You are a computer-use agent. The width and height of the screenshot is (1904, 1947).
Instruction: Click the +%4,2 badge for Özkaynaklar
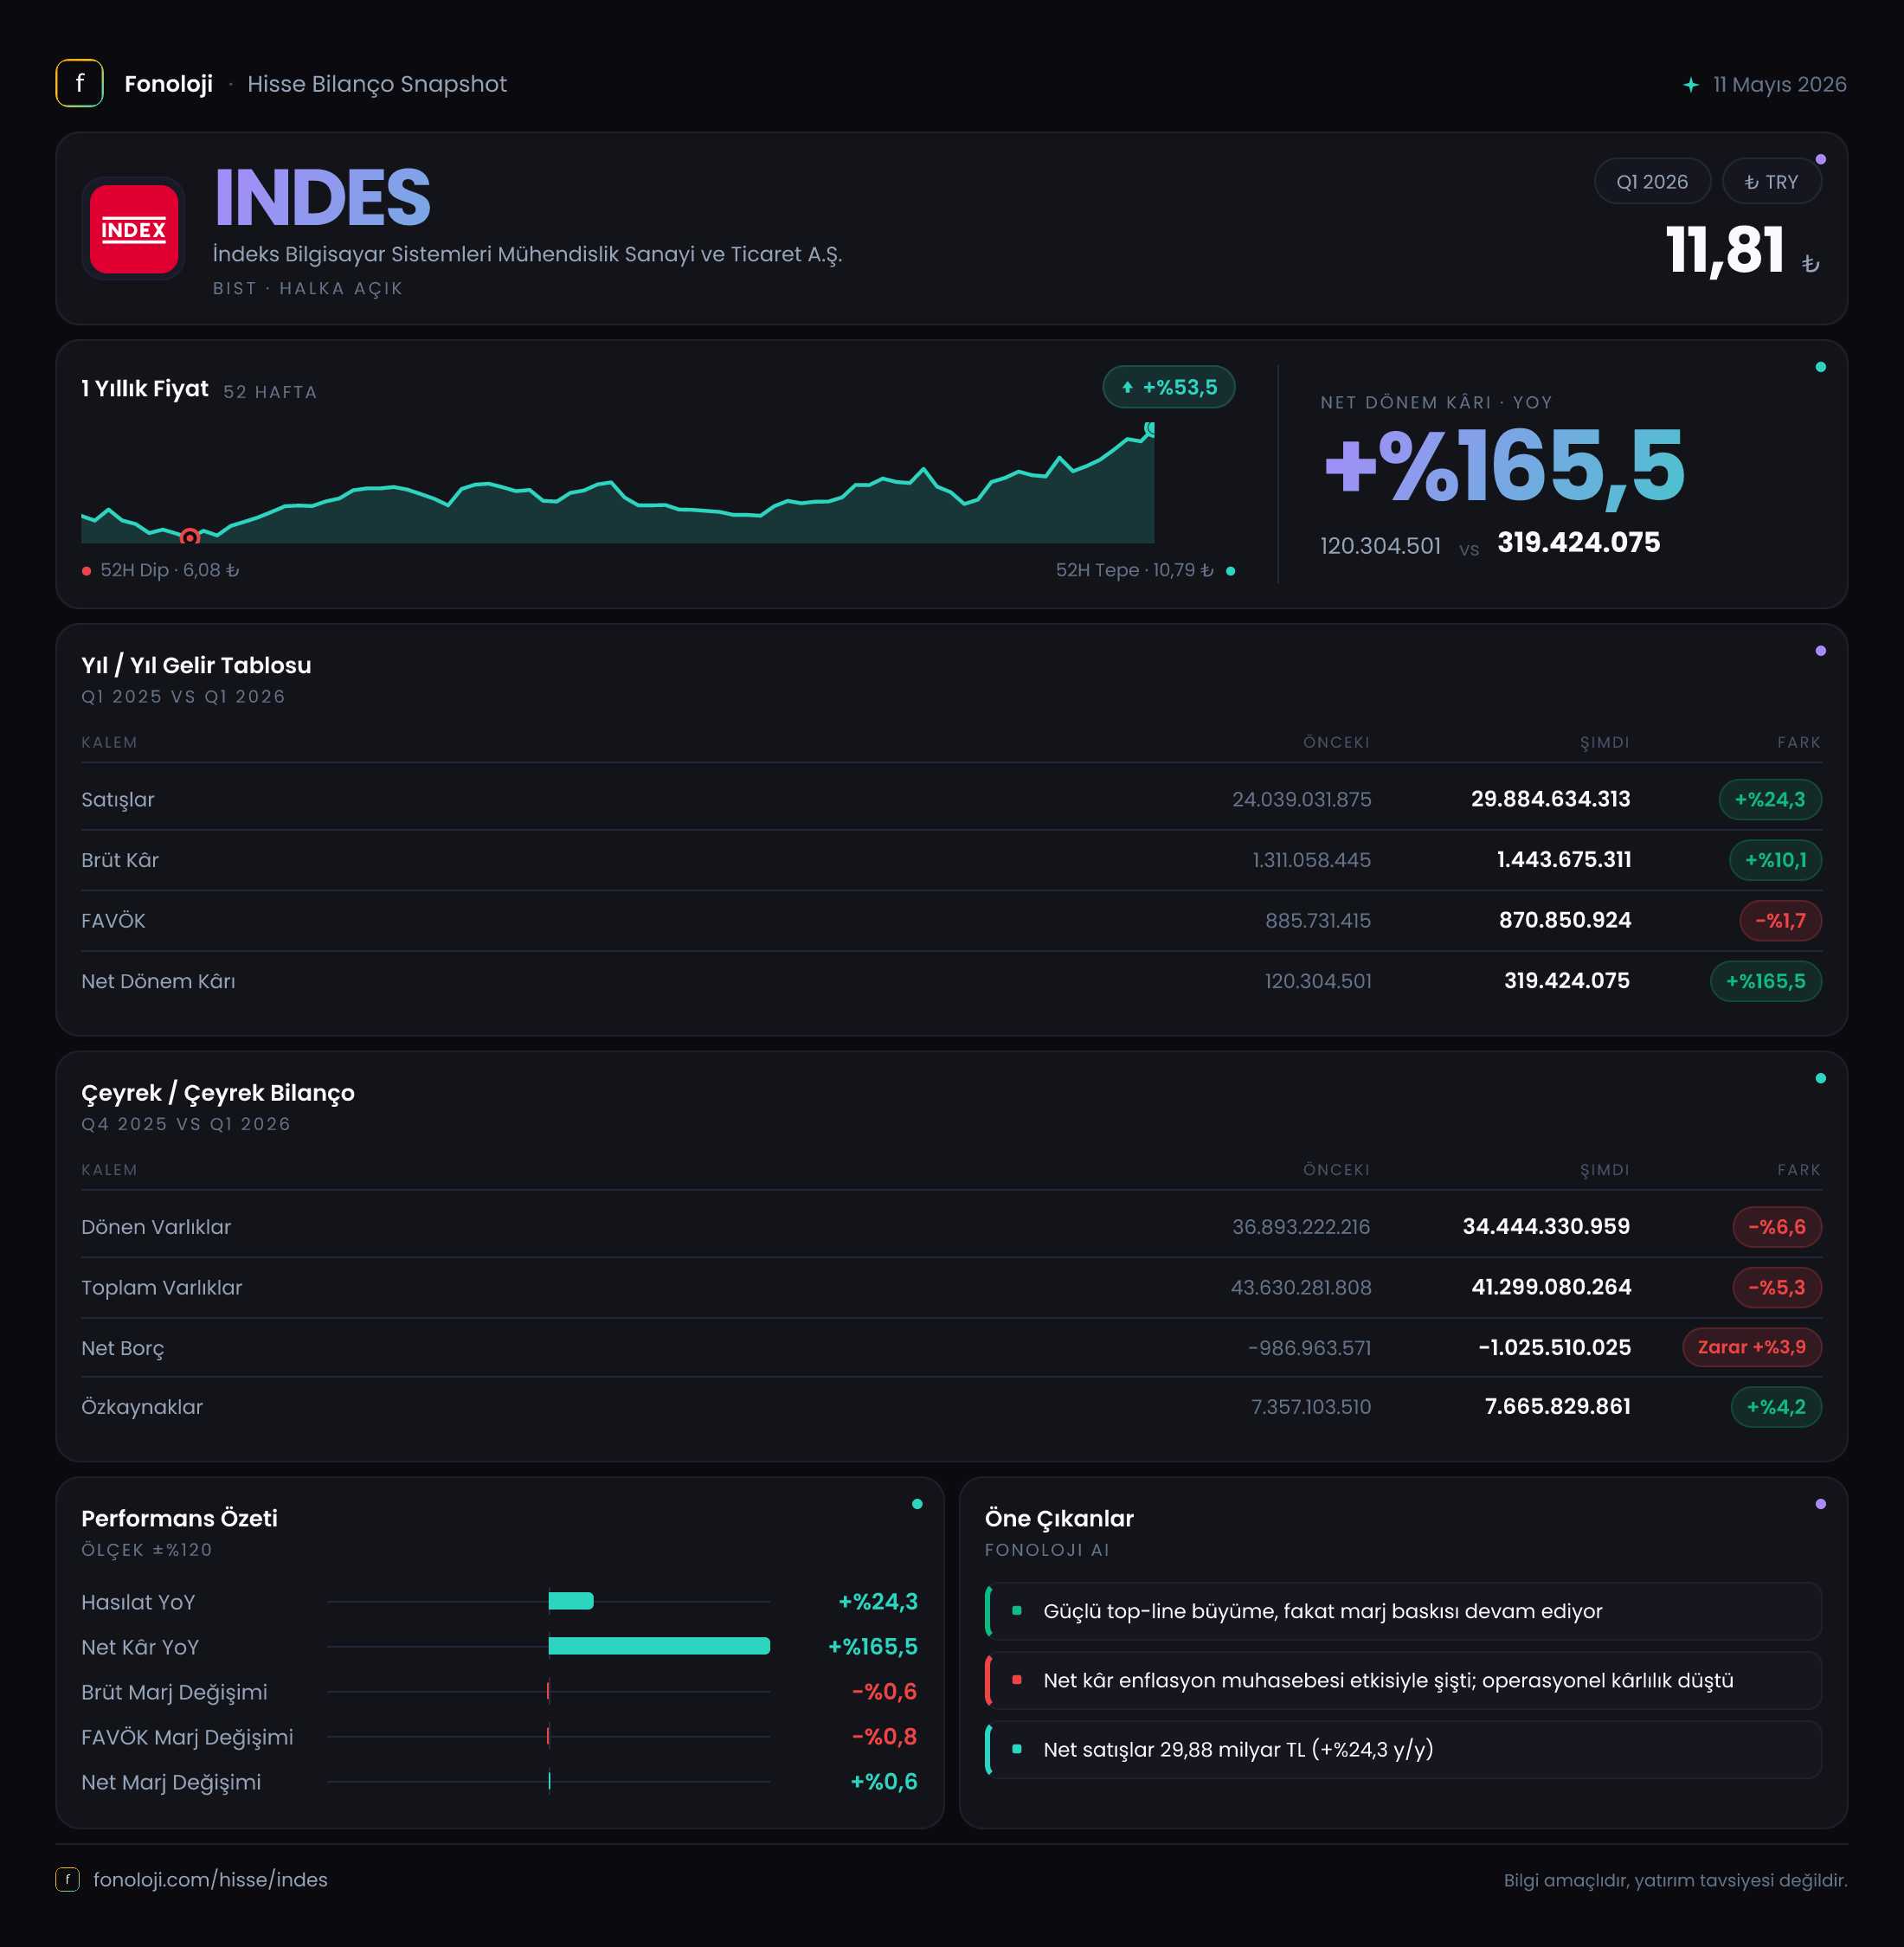point(1775,1407)
